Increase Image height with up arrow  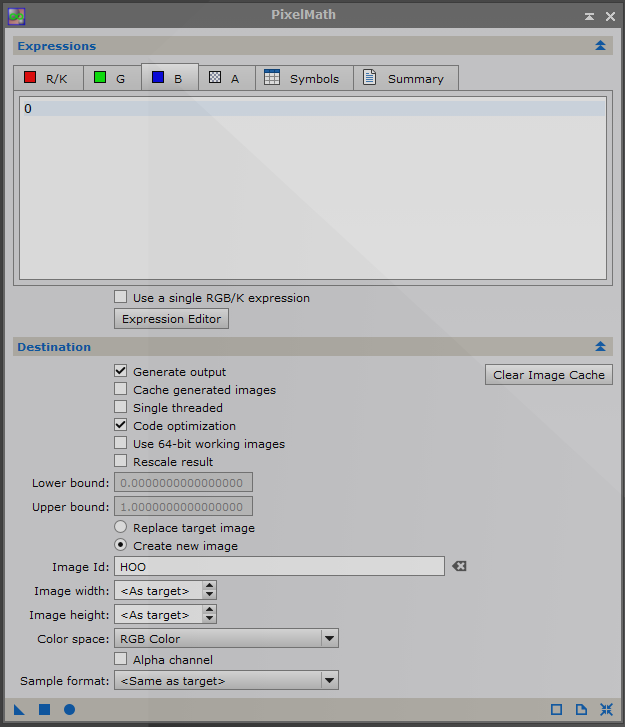[x=210, y=610]
